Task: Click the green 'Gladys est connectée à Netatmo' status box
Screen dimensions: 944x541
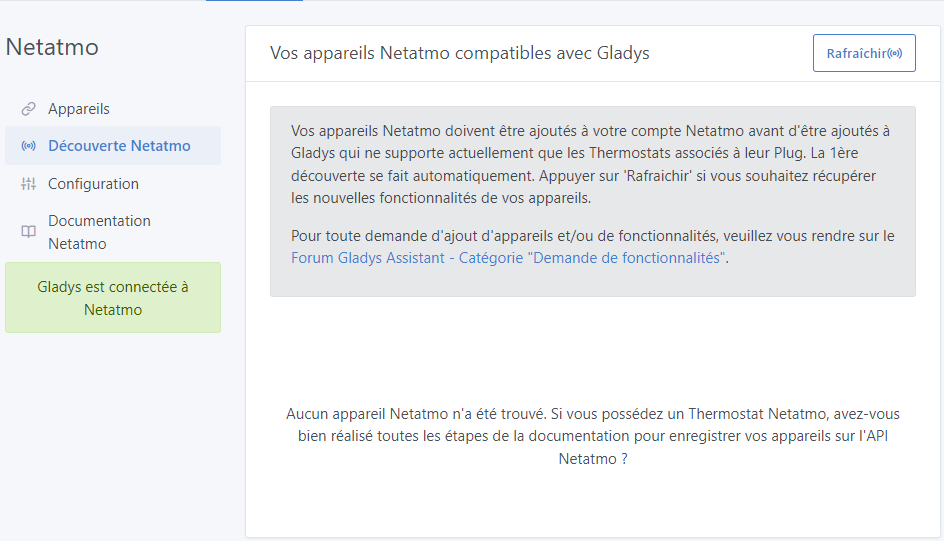Action: tap(113, 298)
